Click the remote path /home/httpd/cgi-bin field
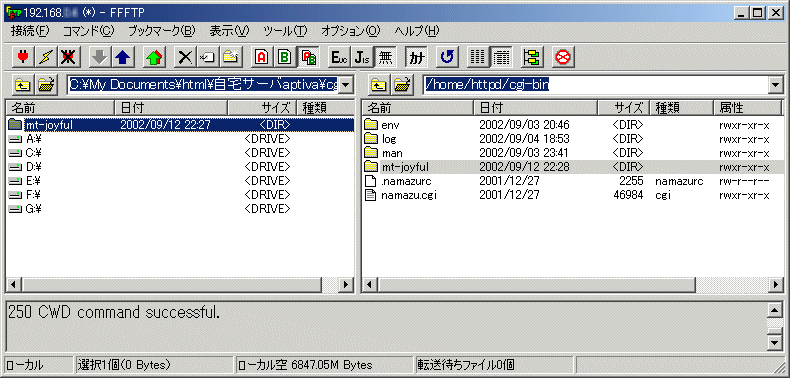790x378 pixels. 596,85
